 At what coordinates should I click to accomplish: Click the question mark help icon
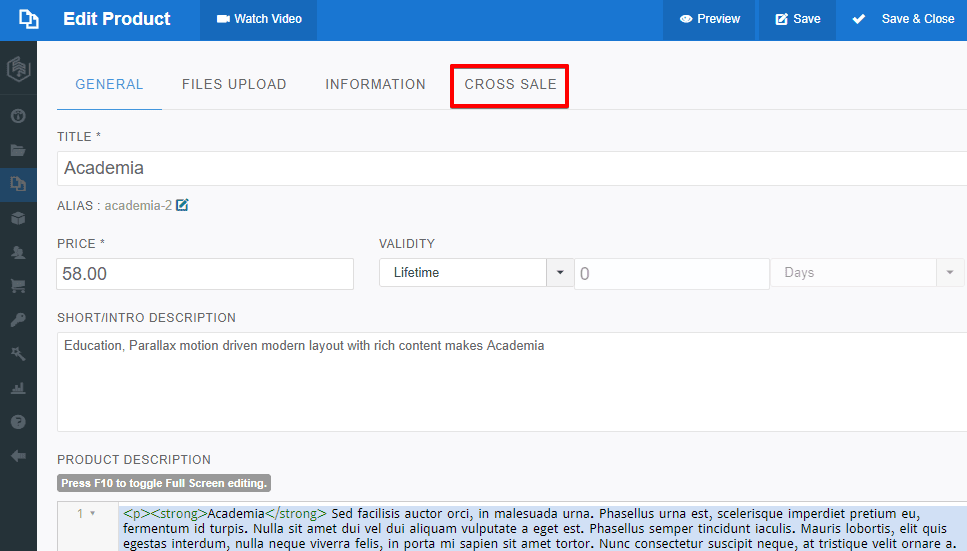[x=18, y=422]
